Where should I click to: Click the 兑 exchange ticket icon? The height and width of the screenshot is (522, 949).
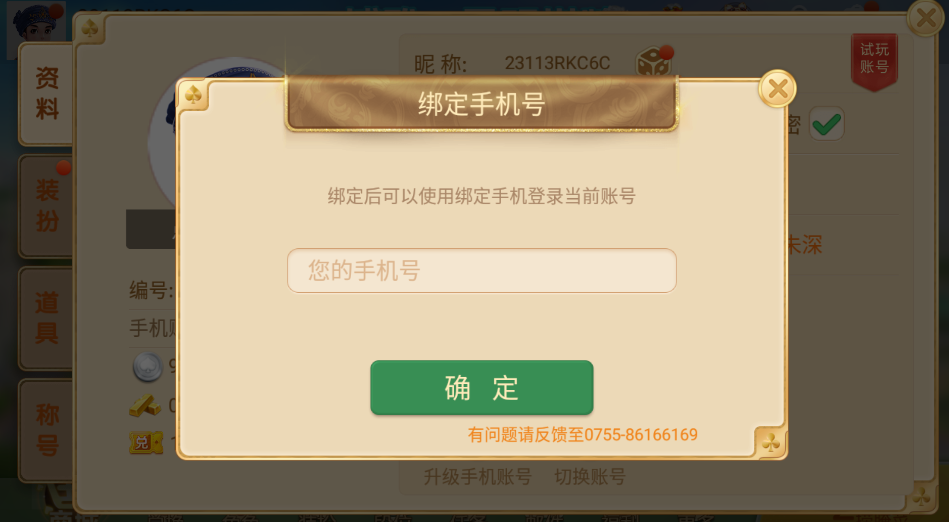pos(146,443)
